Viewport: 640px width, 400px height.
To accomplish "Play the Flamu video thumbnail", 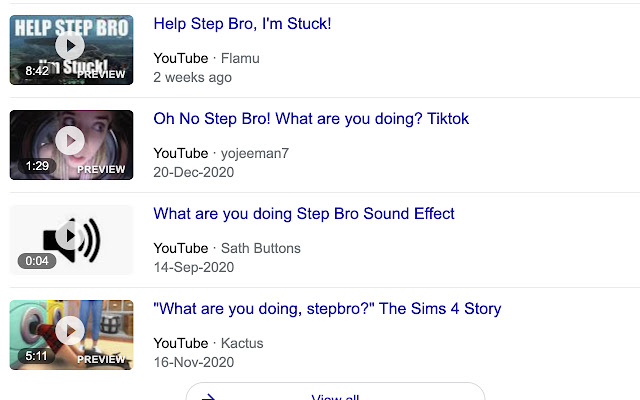I will point(70,45).
